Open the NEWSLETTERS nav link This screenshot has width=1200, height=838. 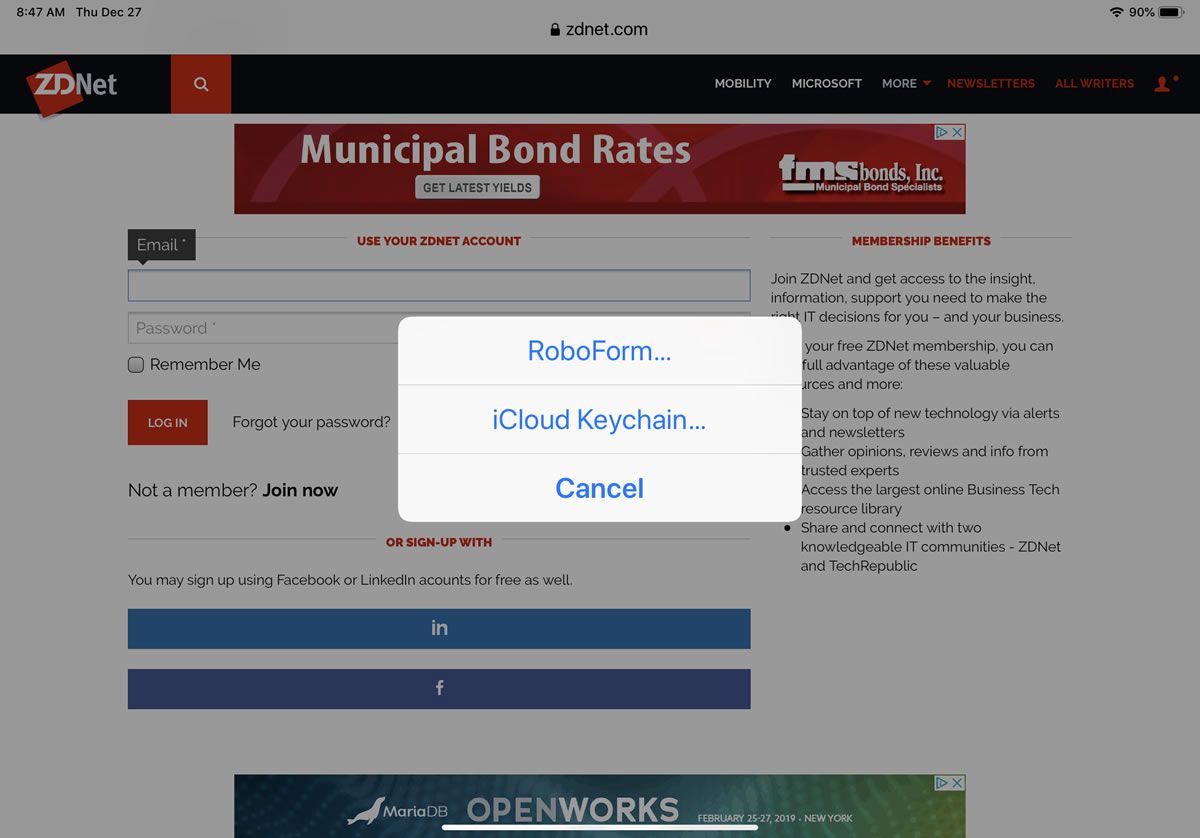(991, 84)
